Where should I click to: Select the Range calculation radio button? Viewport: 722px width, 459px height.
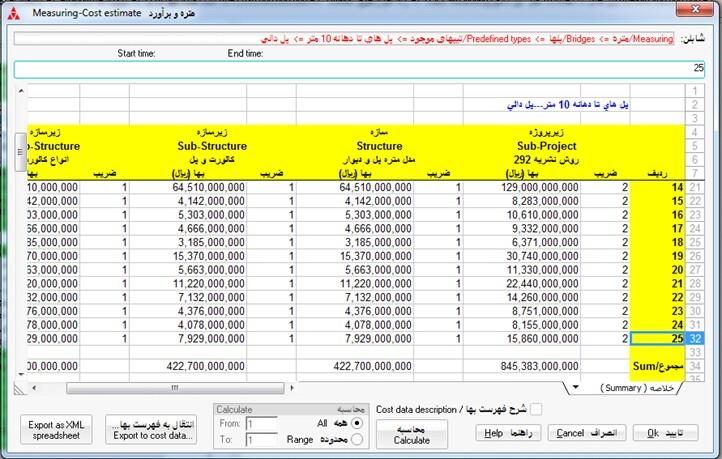358,440
